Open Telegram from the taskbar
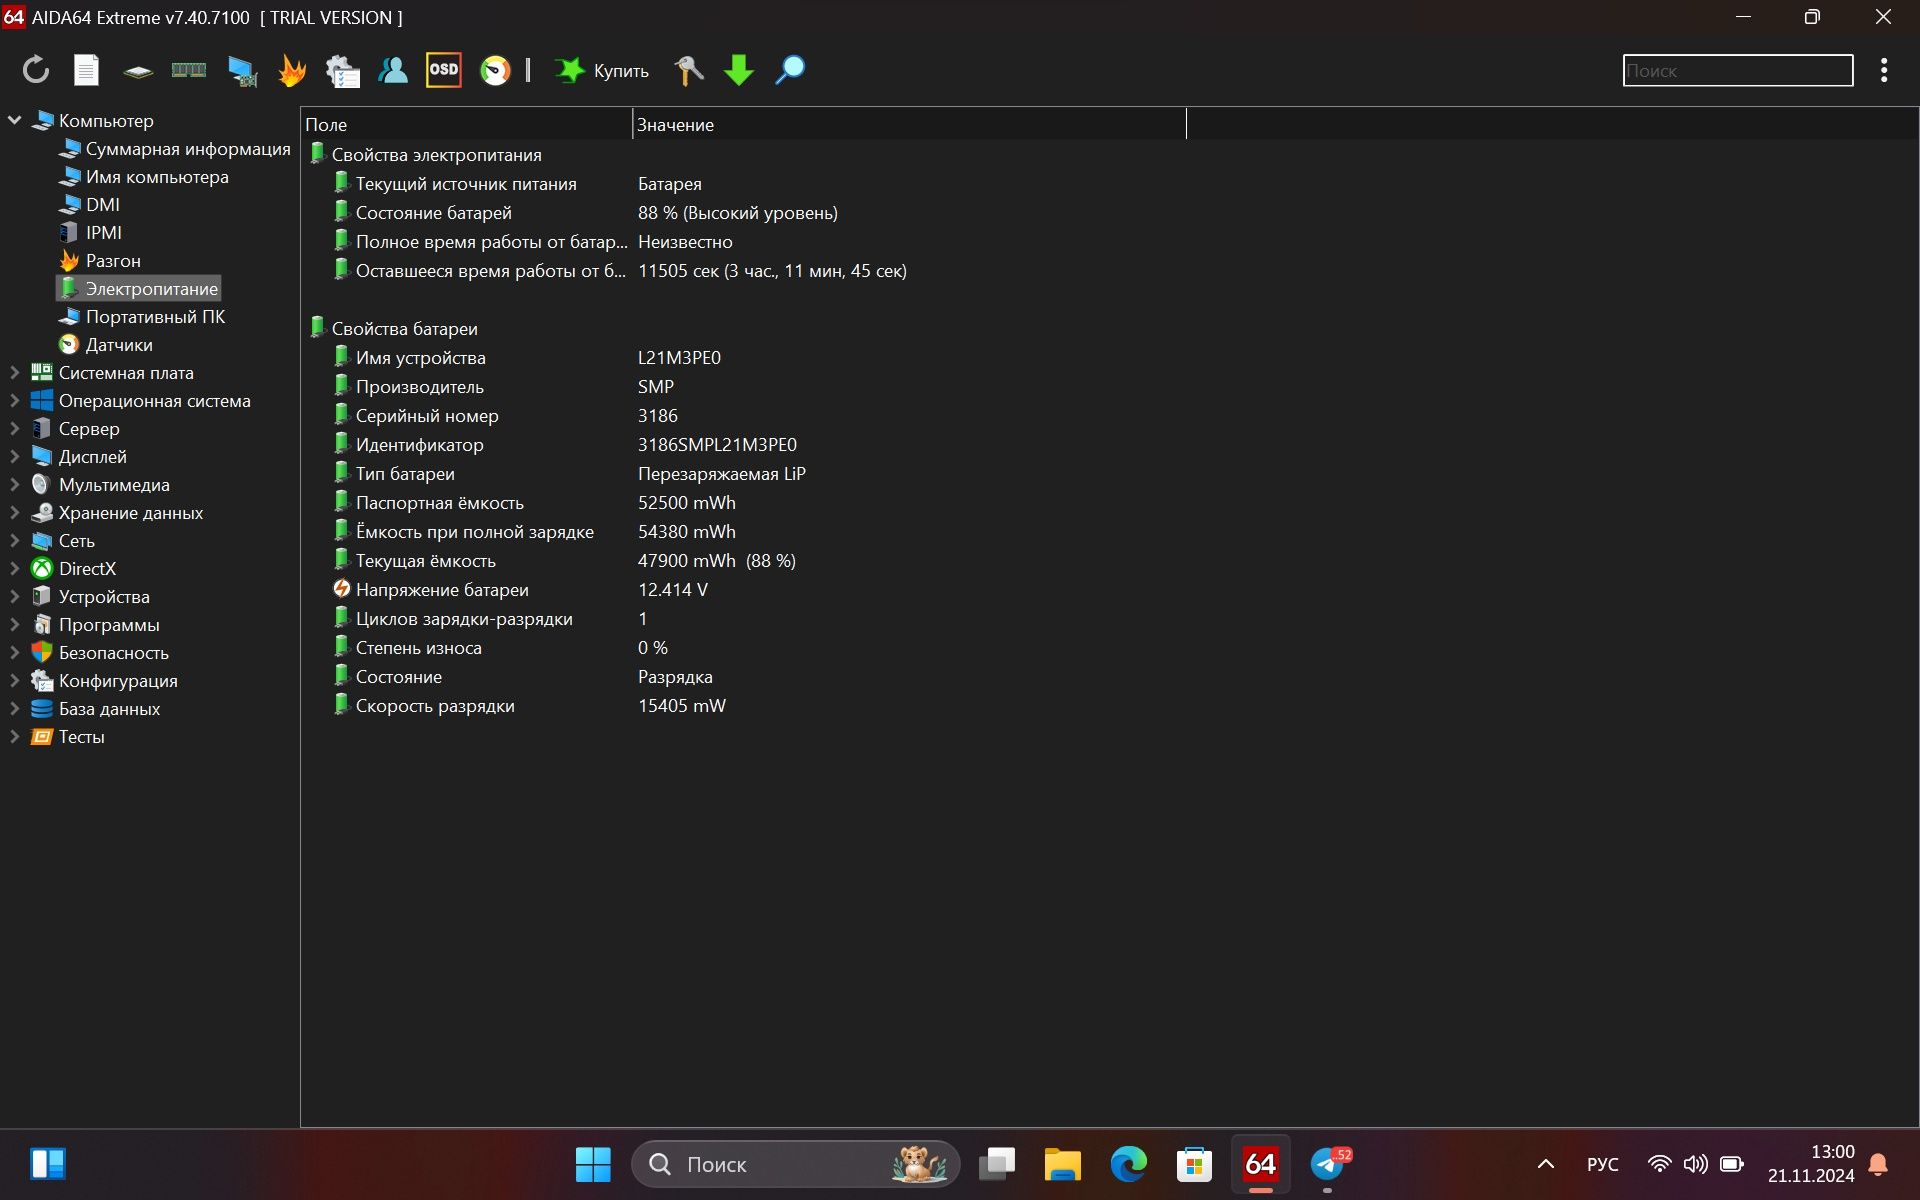Screen dimensions: 1920x1200 tap(1328, 1164)
